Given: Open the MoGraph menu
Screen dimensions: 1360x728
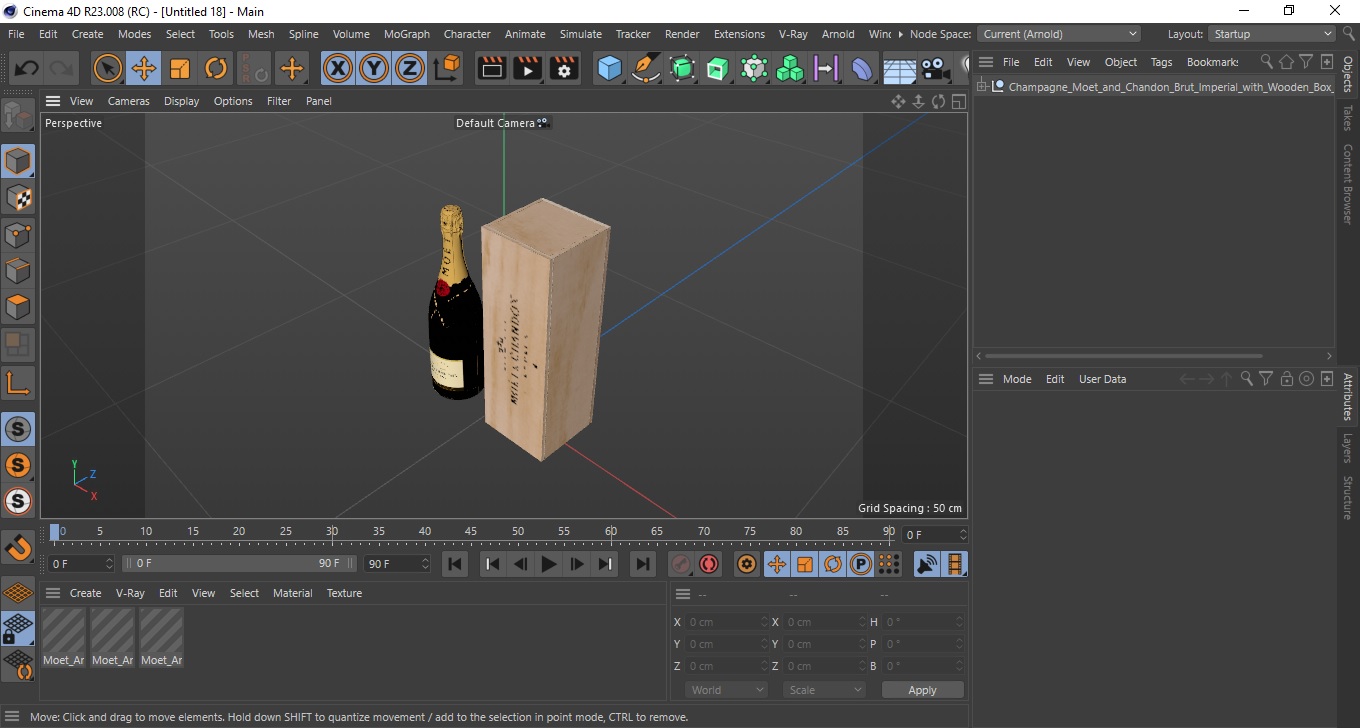Looking at the screenshot, I should [407, 34].
